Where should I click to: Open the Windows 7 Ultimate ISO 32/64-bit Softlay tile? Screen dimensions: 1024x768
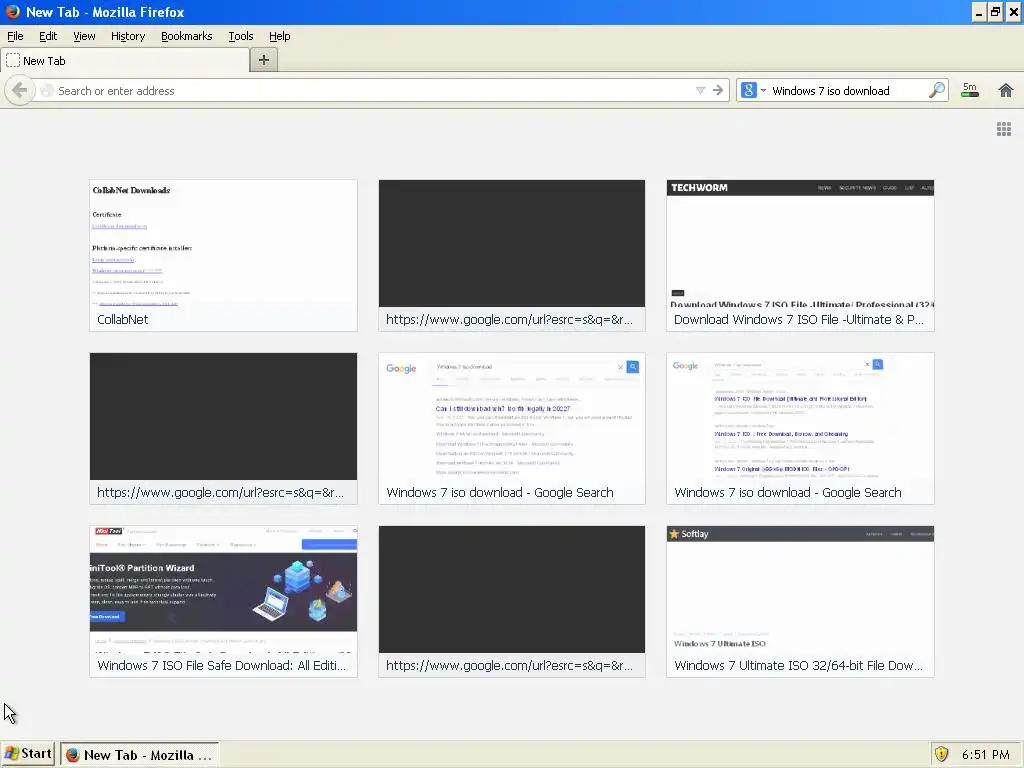pyautogui.click(x=800, y=601)
